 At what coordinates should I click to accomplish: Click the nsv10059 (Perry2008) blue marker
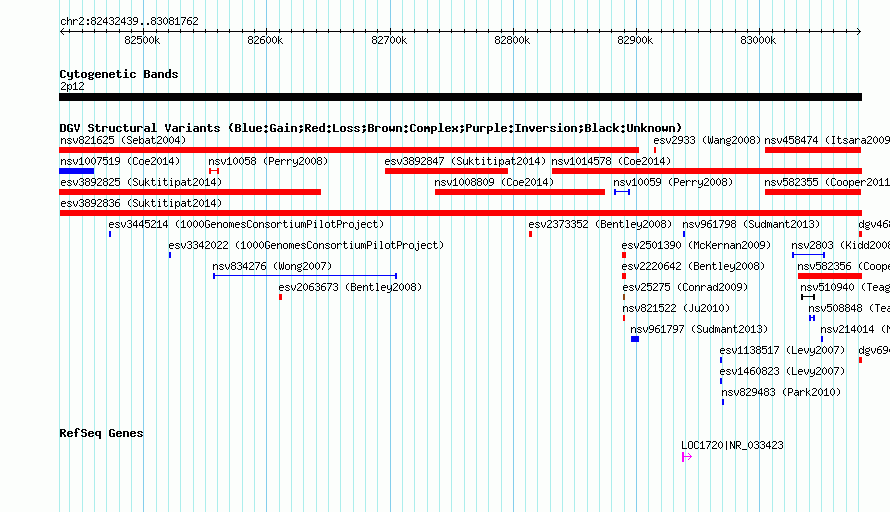622,192
